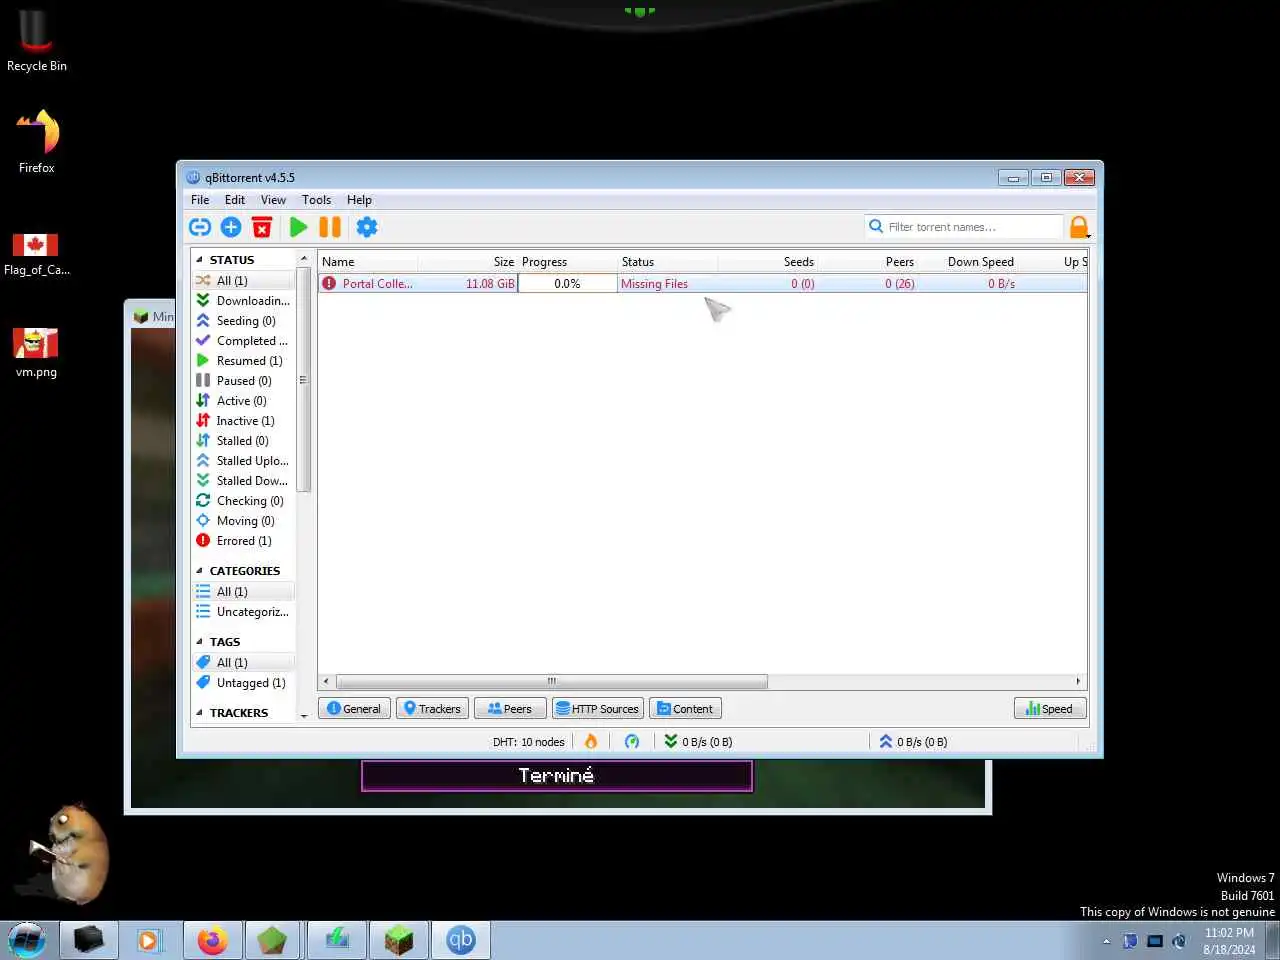Switch to the HTTP Sources tab
Screen dimensions: 1280x960
tap(597, 709)
